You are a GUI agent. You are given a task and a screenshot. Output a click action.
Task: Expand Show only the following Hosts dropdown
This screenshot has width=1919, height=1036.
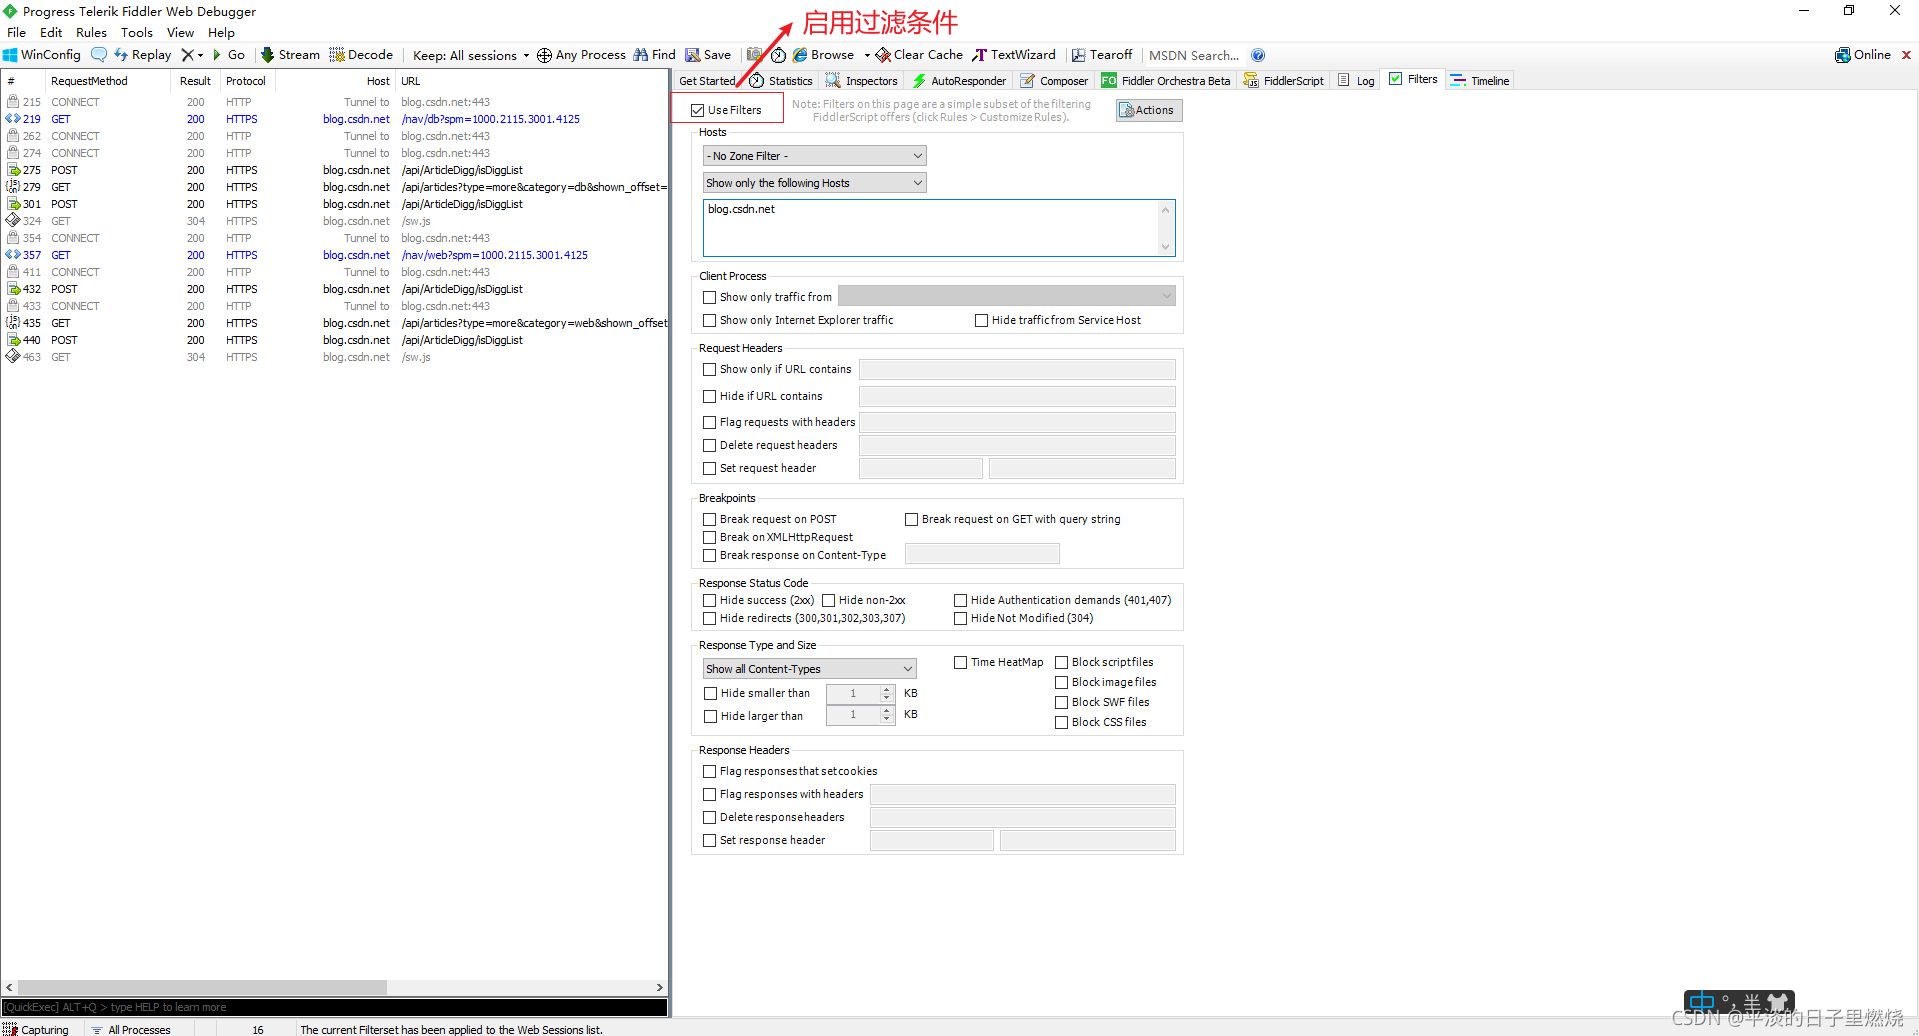coord(815,183)
